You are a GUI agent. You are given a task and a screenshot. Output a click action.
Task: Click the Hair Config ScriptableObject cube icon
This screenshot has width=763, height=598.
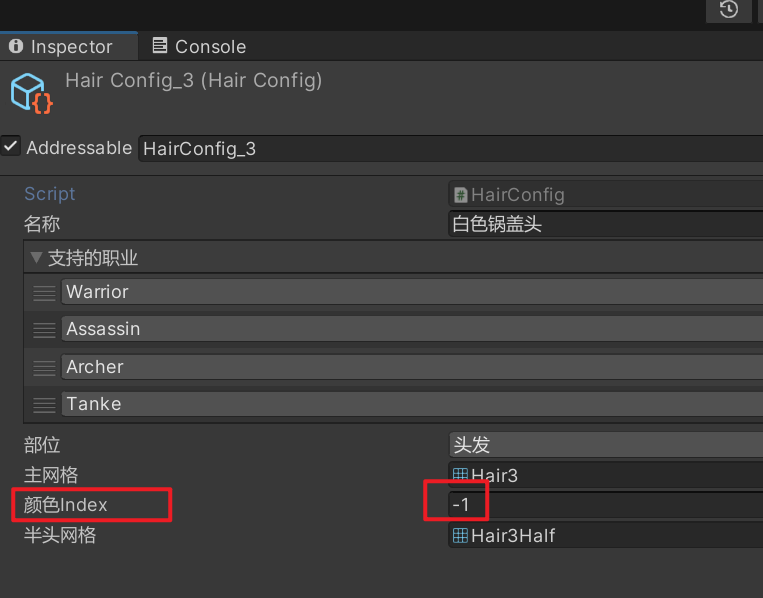point(32,93)
